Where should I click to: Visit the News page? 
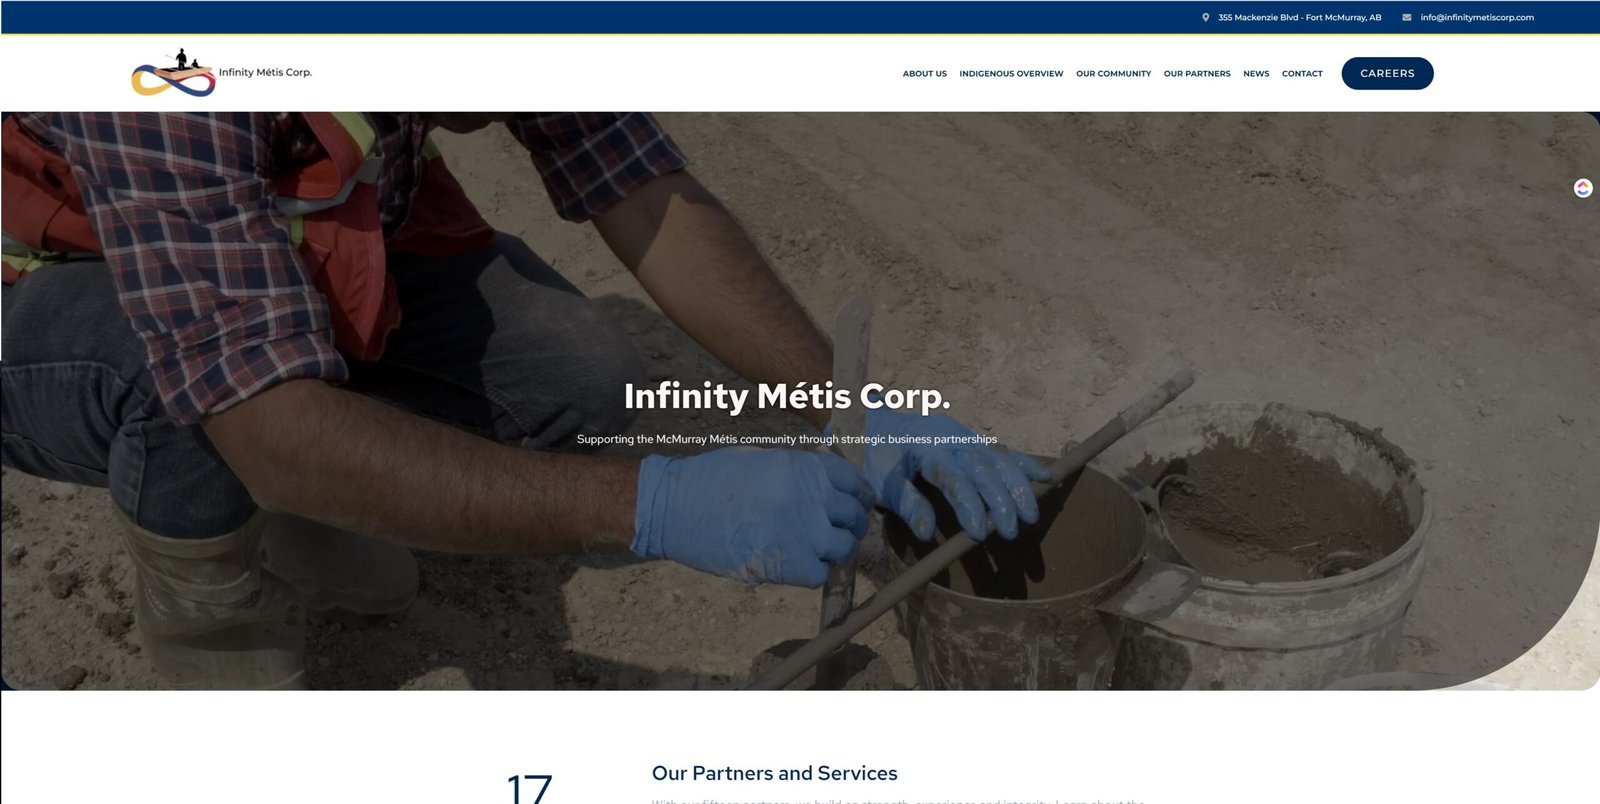[x=1256, y=74]
